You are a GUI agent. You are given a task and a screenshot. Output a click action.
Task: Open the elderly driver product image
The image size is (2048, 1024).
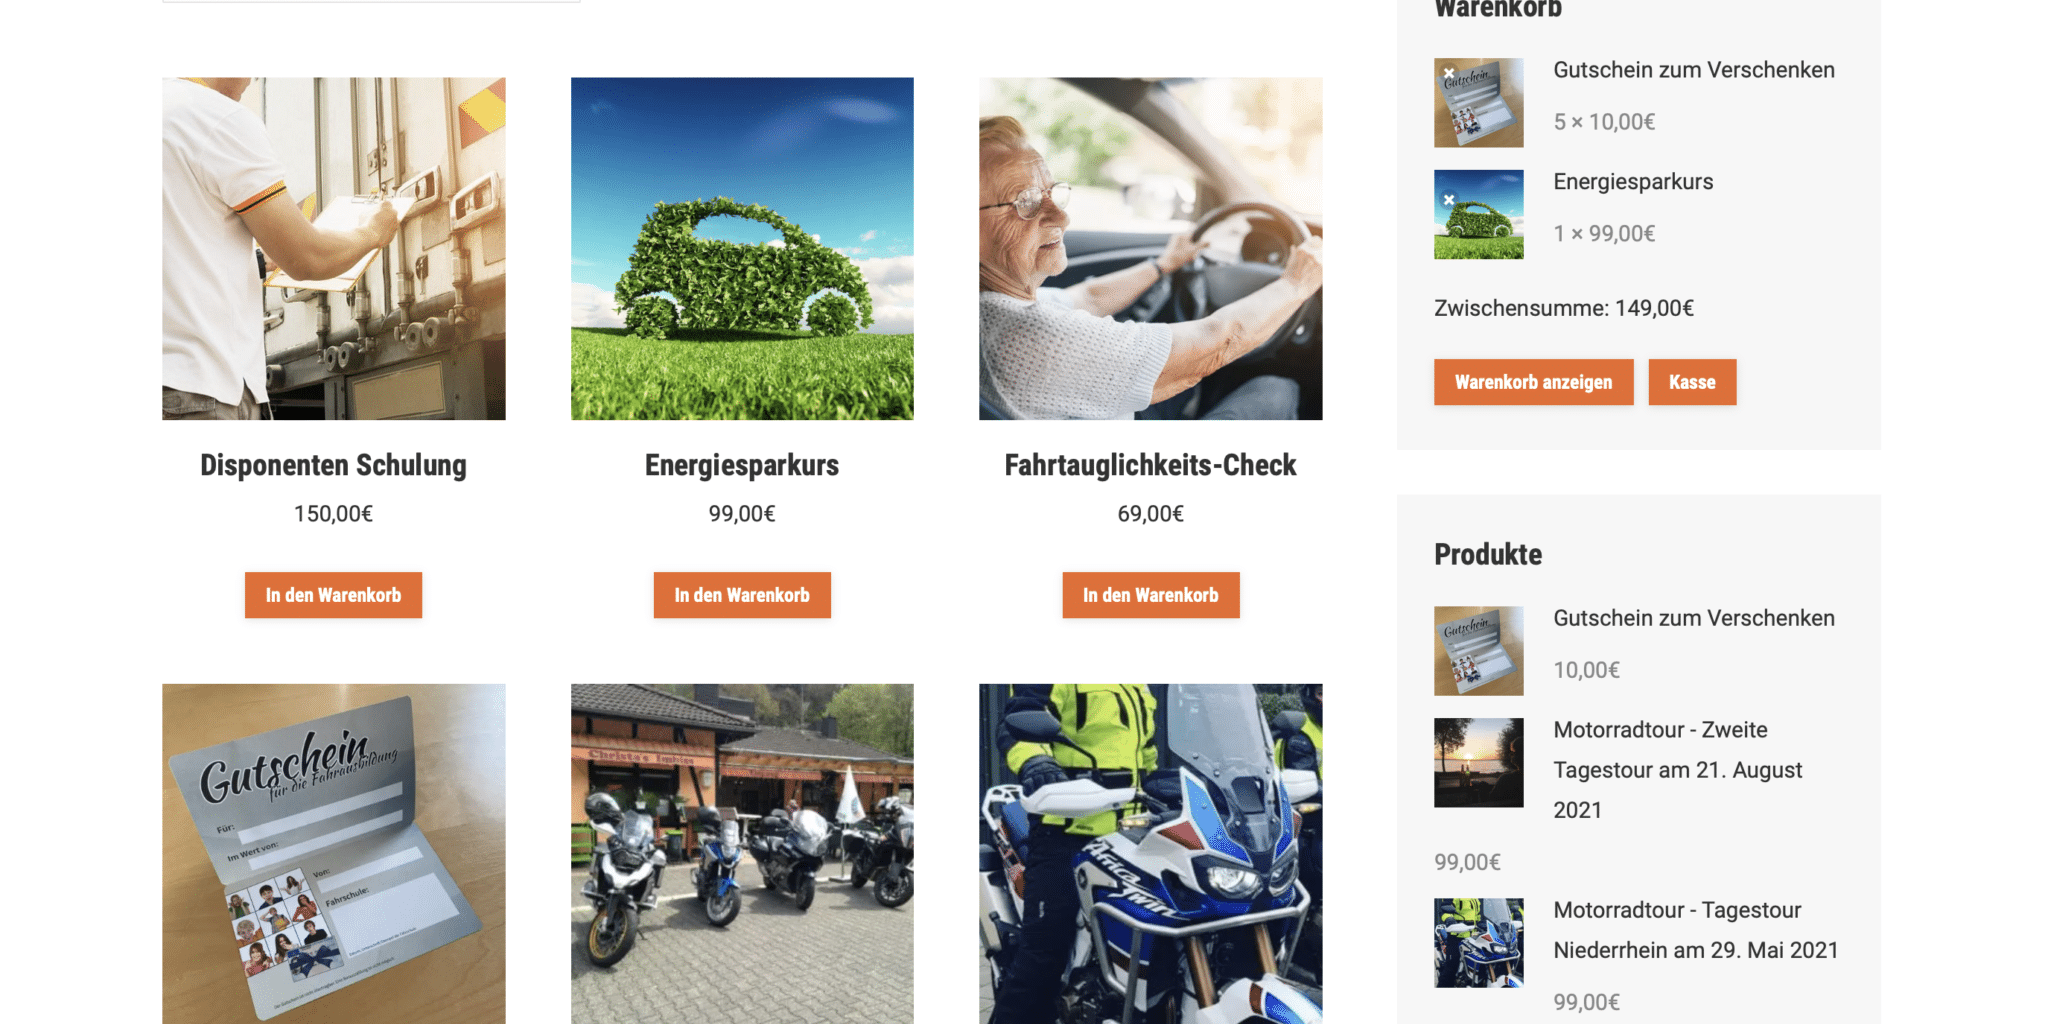click(x=1151, y=249)
